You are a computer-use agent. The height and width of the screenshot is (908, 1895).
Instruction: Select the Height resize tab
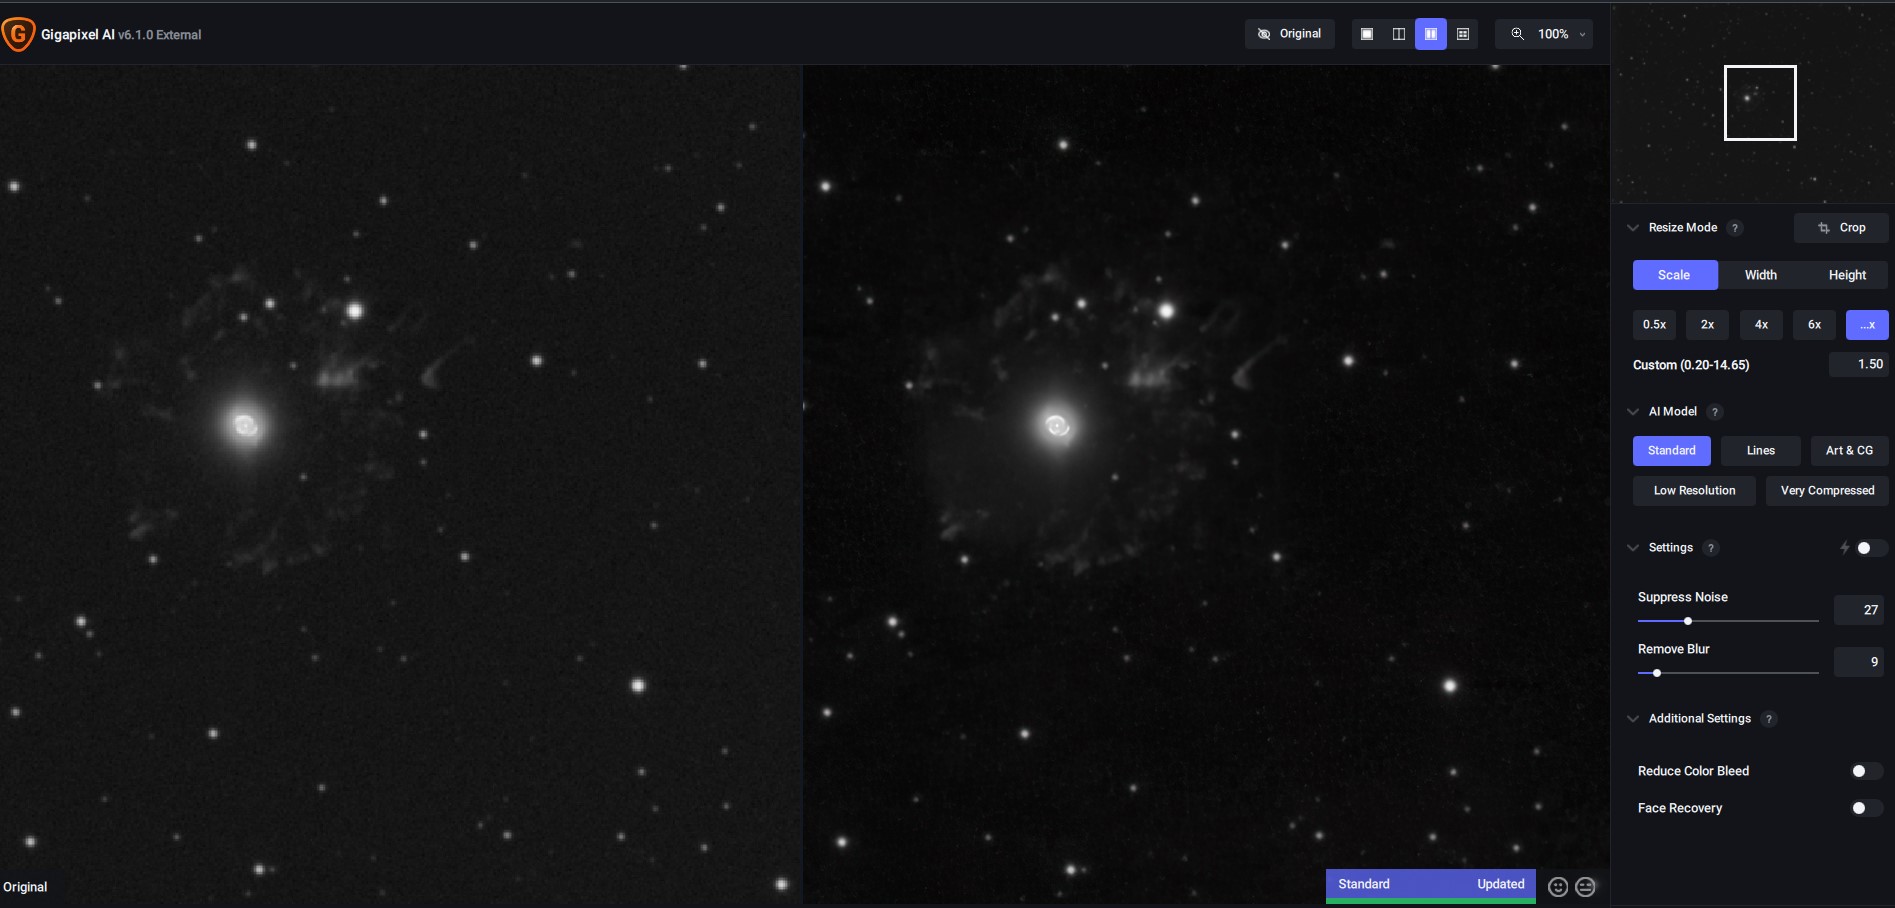(x=1847, y=275)
